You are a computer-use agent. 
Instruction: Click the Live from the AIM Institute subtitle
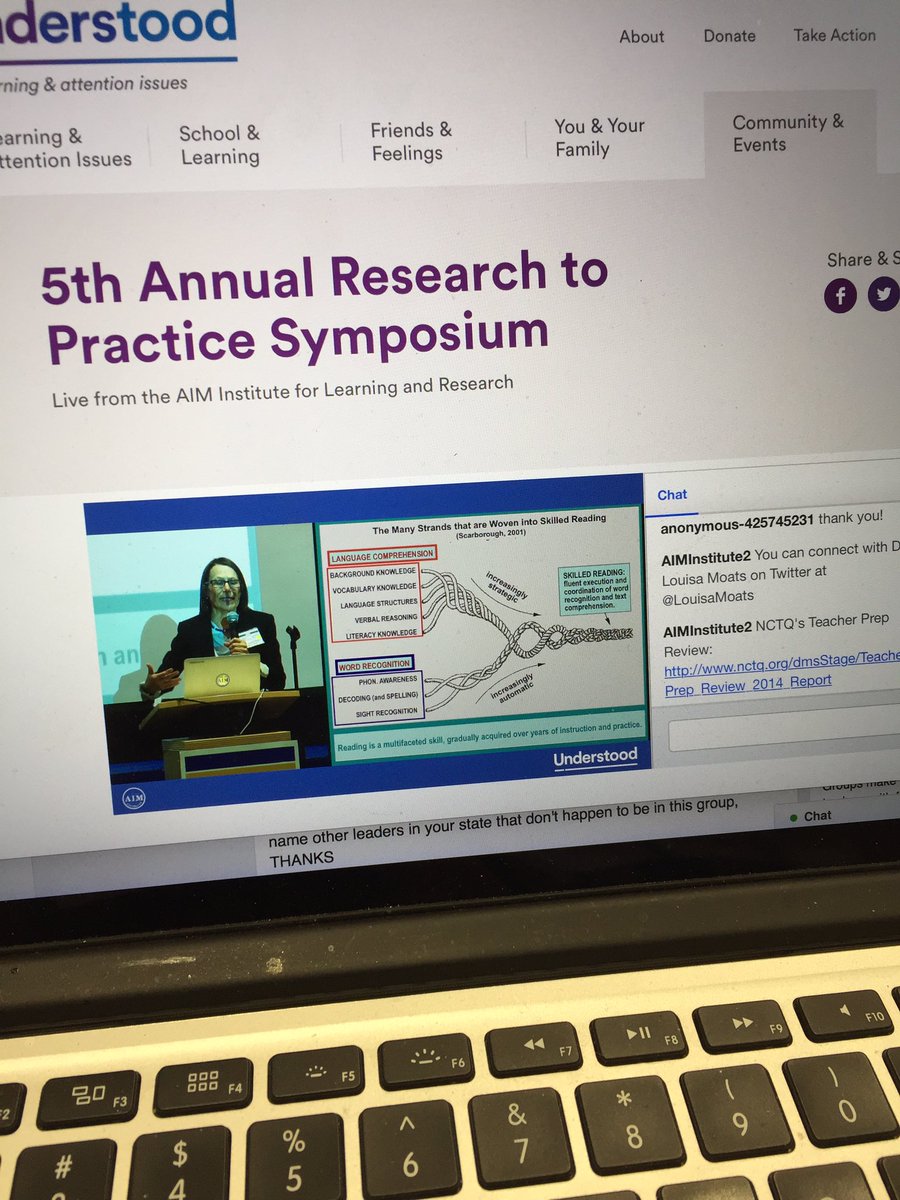283,390
